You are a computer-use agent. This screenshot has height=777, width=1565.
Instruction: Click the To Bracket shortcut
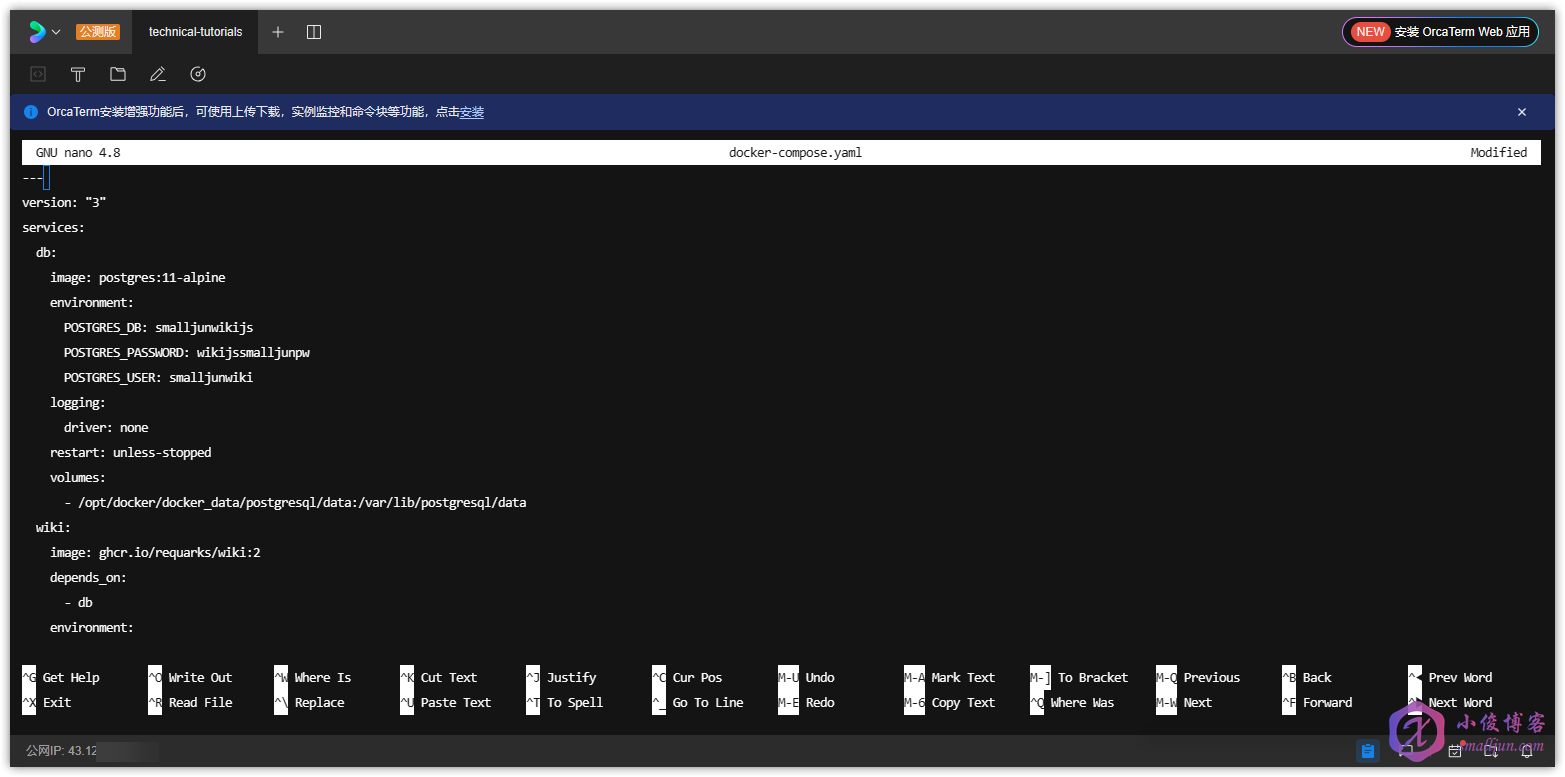(1093, 678)
